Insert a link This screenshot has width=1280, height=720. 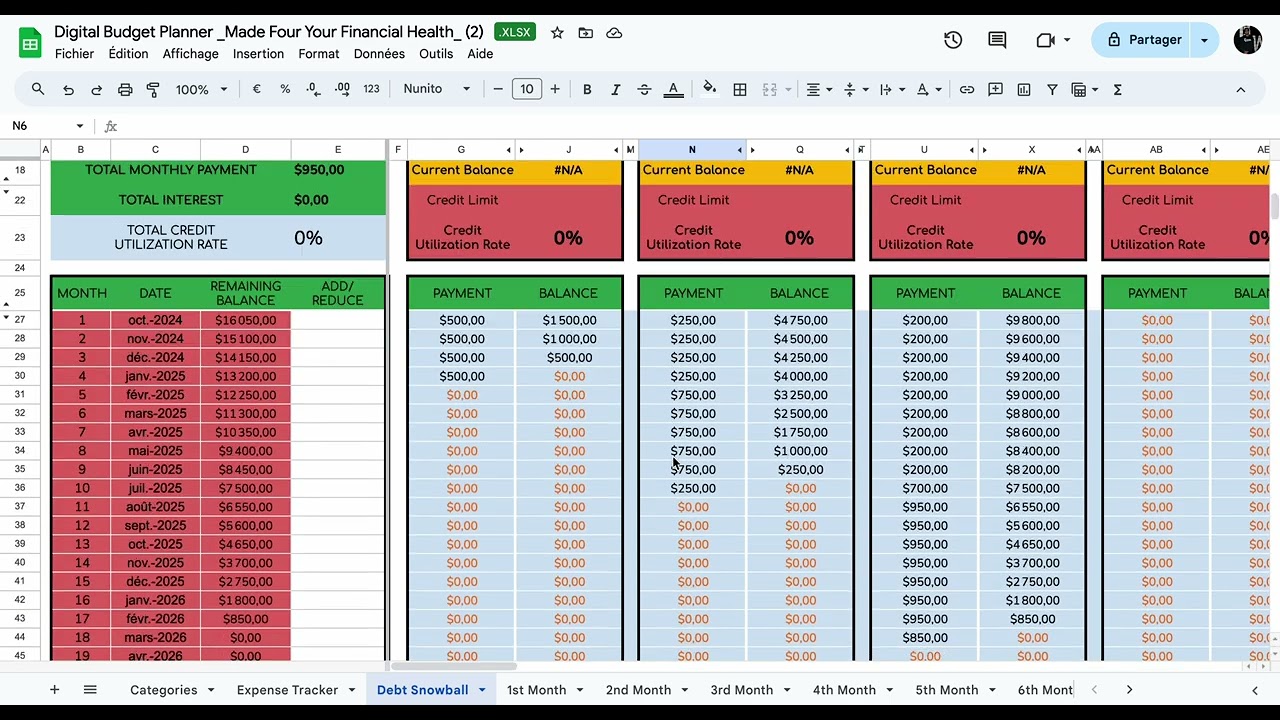tap(967, 89)
